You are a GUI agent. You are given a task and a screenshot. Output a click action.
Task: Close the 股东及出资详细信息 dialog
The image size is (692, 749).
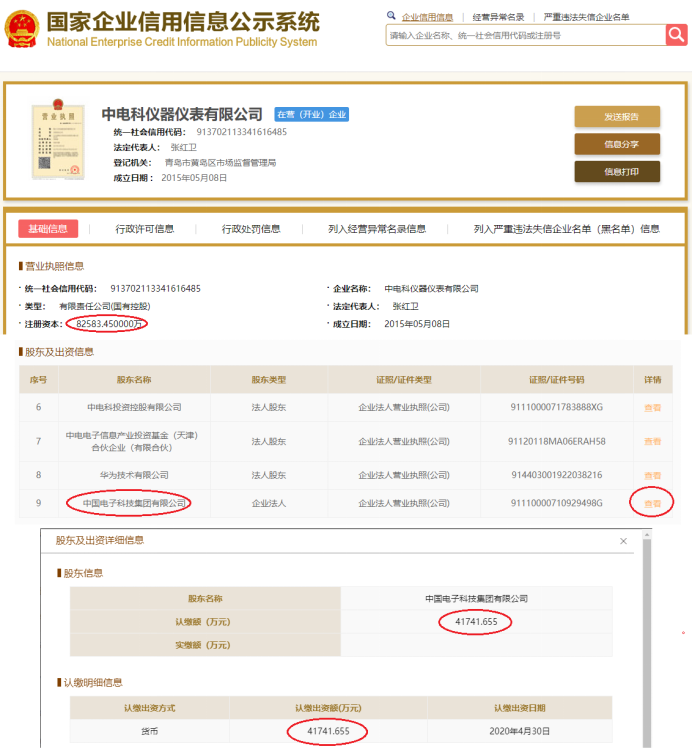623,541
